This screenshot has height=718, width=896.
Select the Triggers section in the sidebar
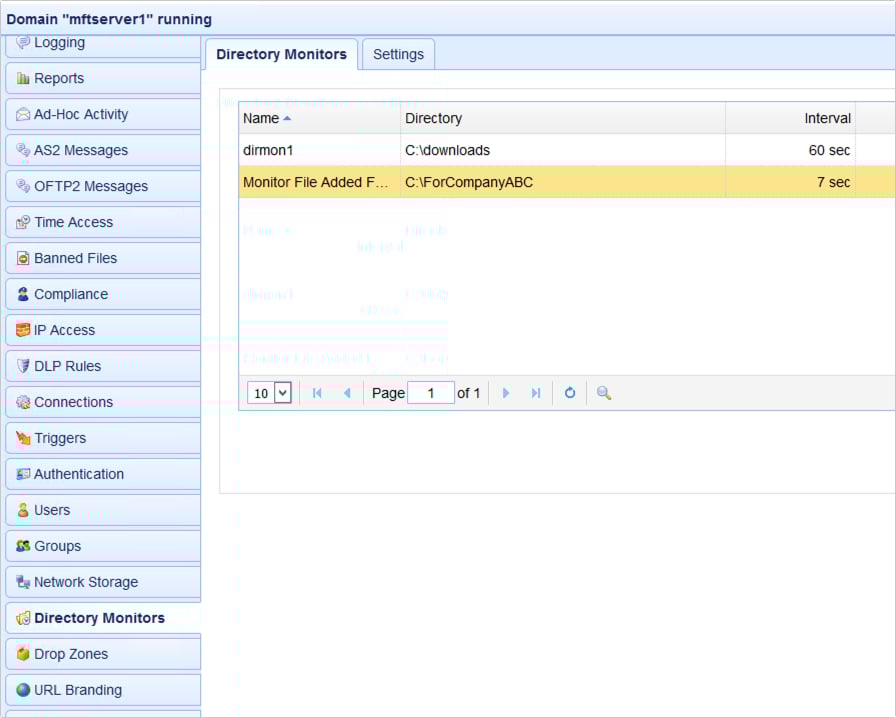click(x=60, y=437)
